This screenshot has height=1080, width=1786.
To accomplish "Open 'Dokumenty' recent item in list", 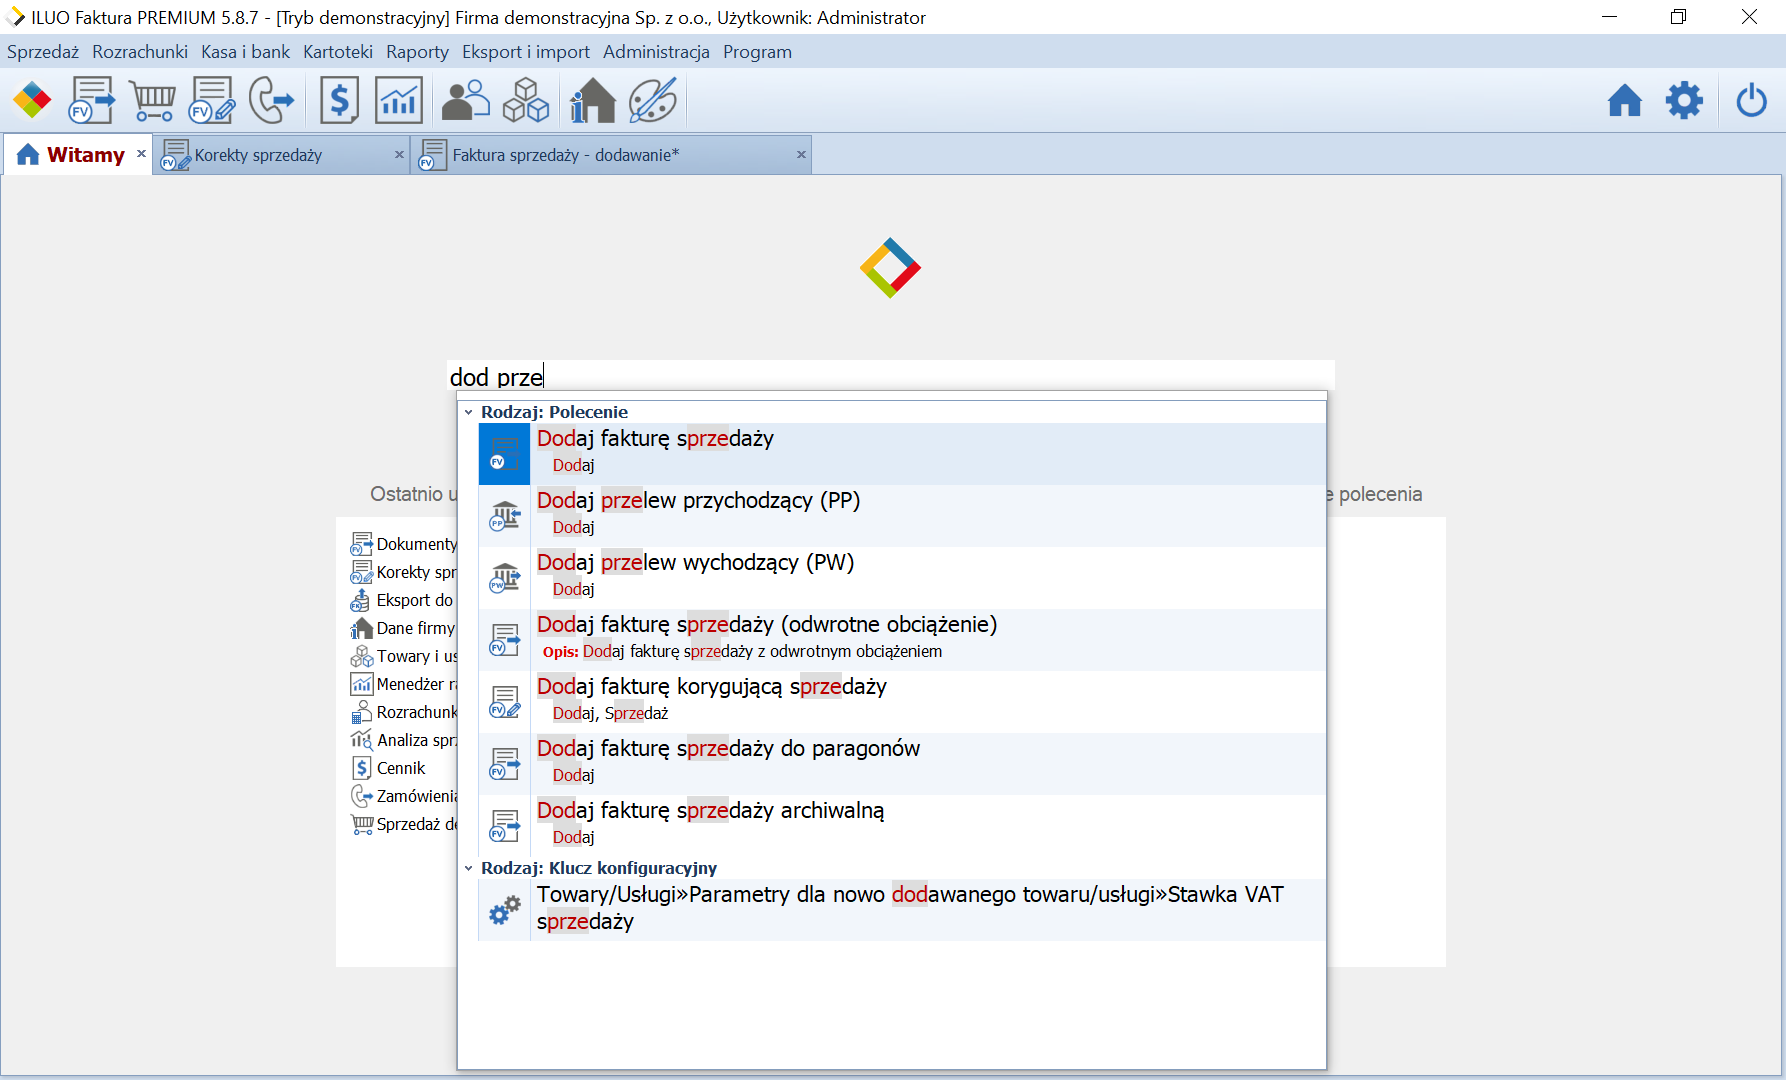I will click(x=404, y=544).
